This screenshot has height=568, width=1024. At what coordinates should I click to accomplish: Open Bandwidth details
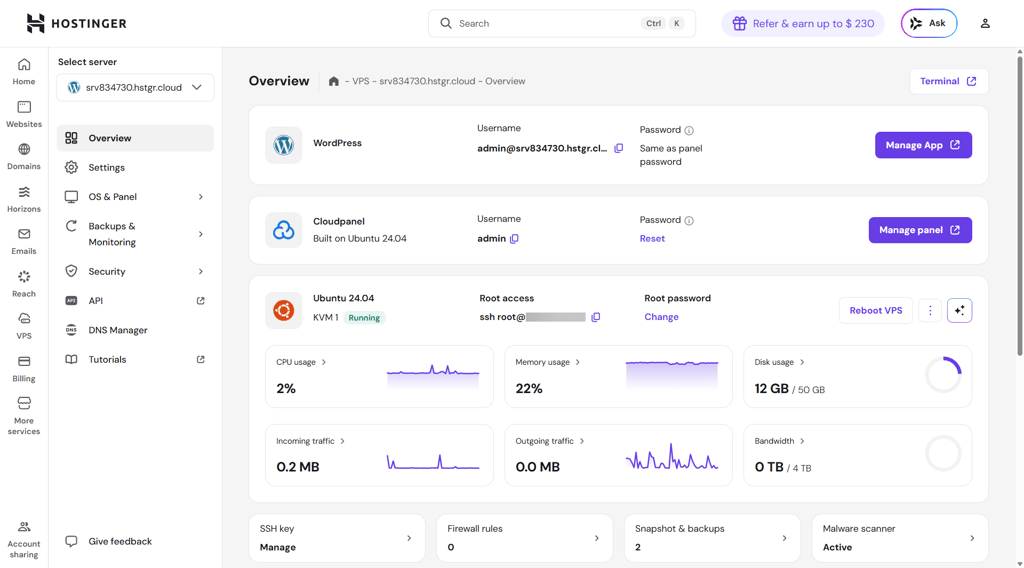coord(780,441)
